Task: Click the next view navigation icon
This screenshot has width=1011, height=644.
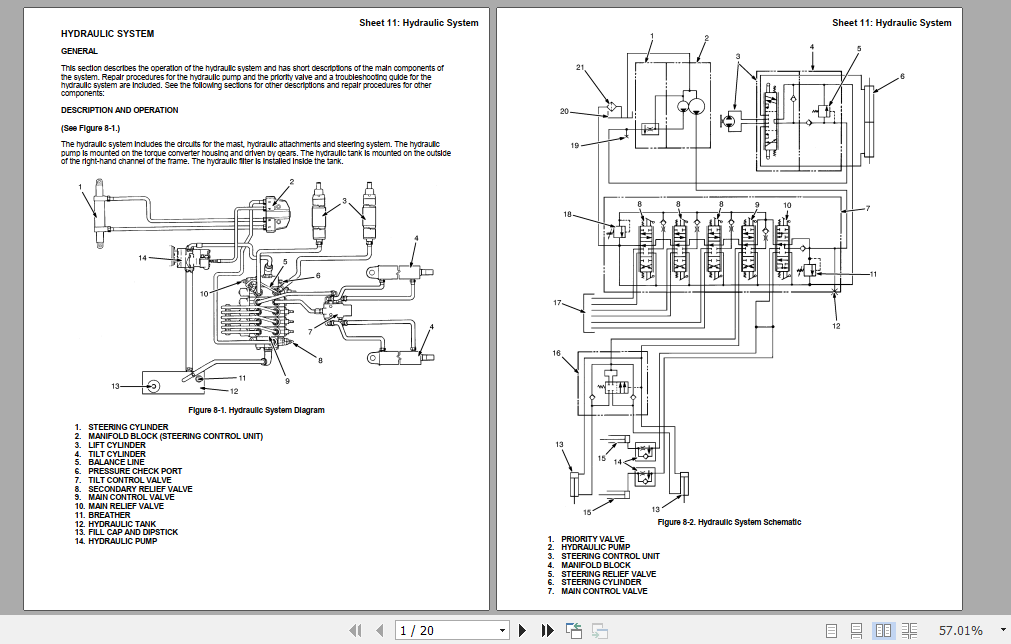Action: click(600, 630)
